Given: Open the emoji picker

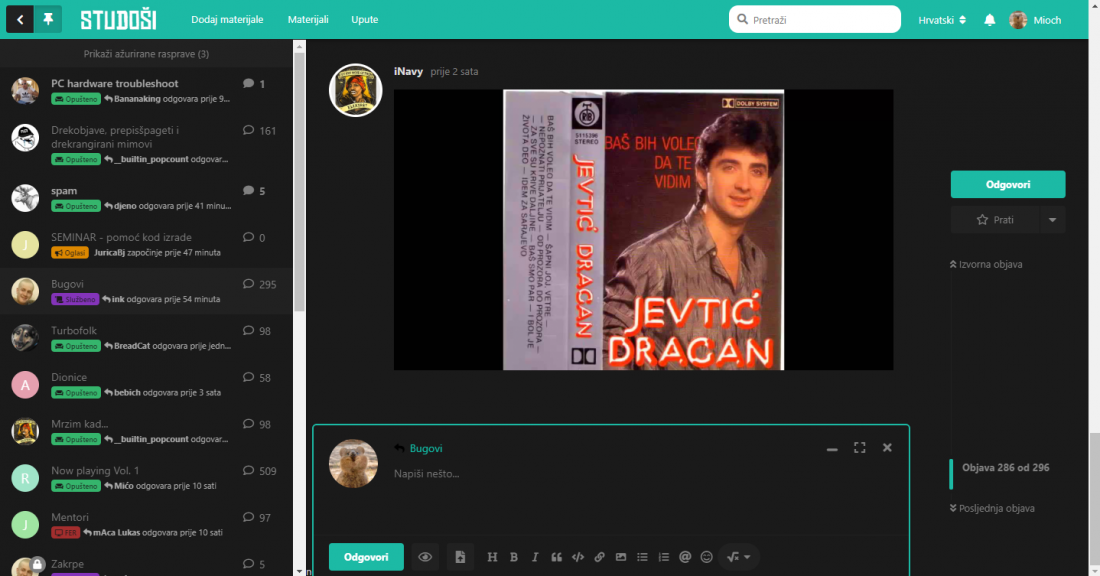Looking at the screenshot, I should 706,557.
